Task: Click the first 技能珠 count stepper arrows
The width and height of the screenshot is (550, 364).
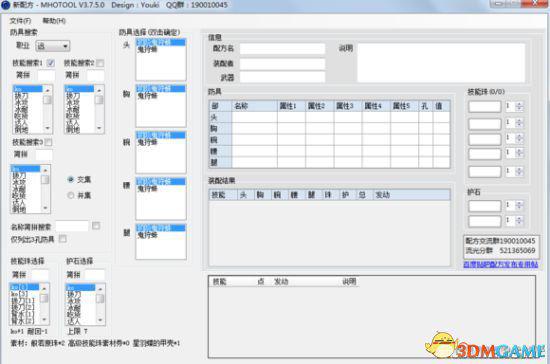Action: click(x=519, y=106)
